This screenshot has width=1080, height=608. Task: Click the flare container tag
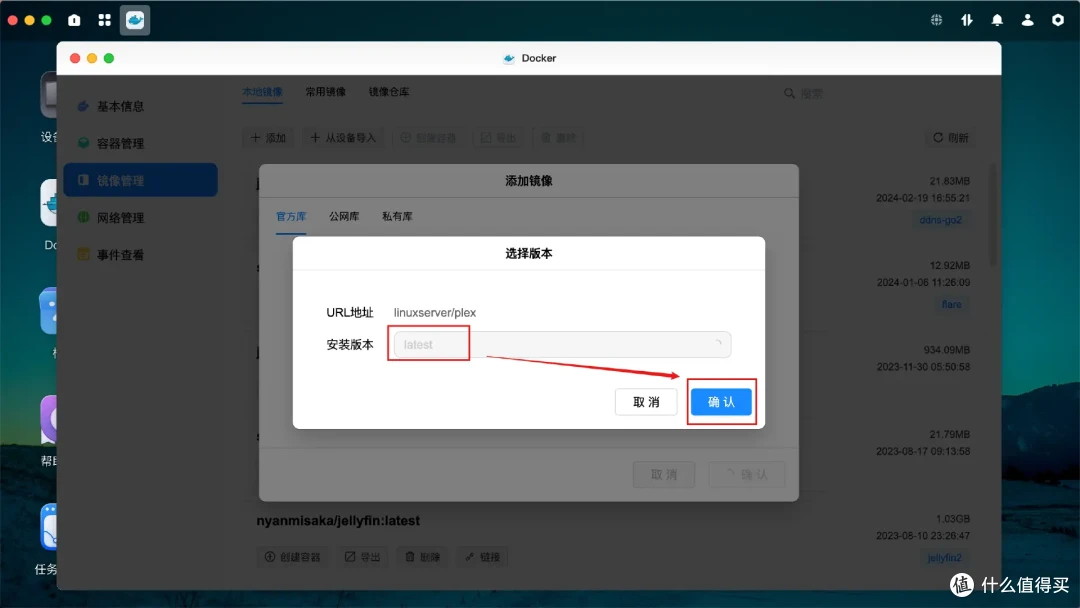pyautogui.click(x=951, y=304)
